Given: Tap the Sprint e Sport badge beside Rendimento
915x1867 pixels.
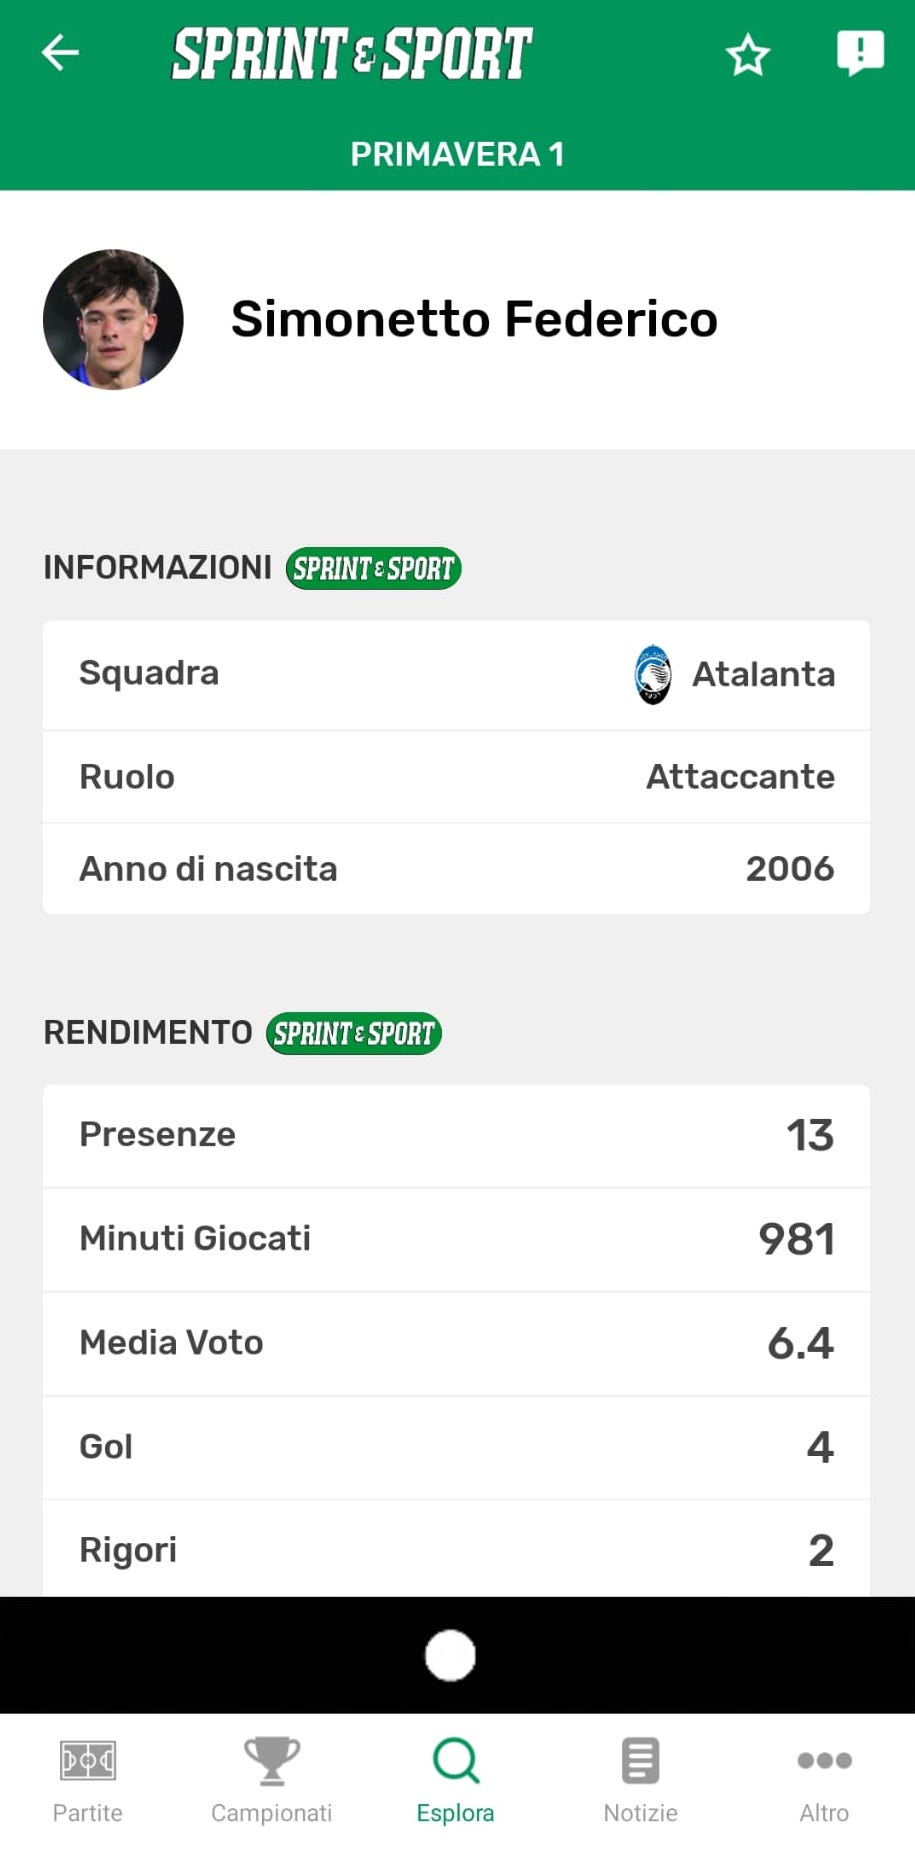Looking at the screenshot, I should 353,1033.
